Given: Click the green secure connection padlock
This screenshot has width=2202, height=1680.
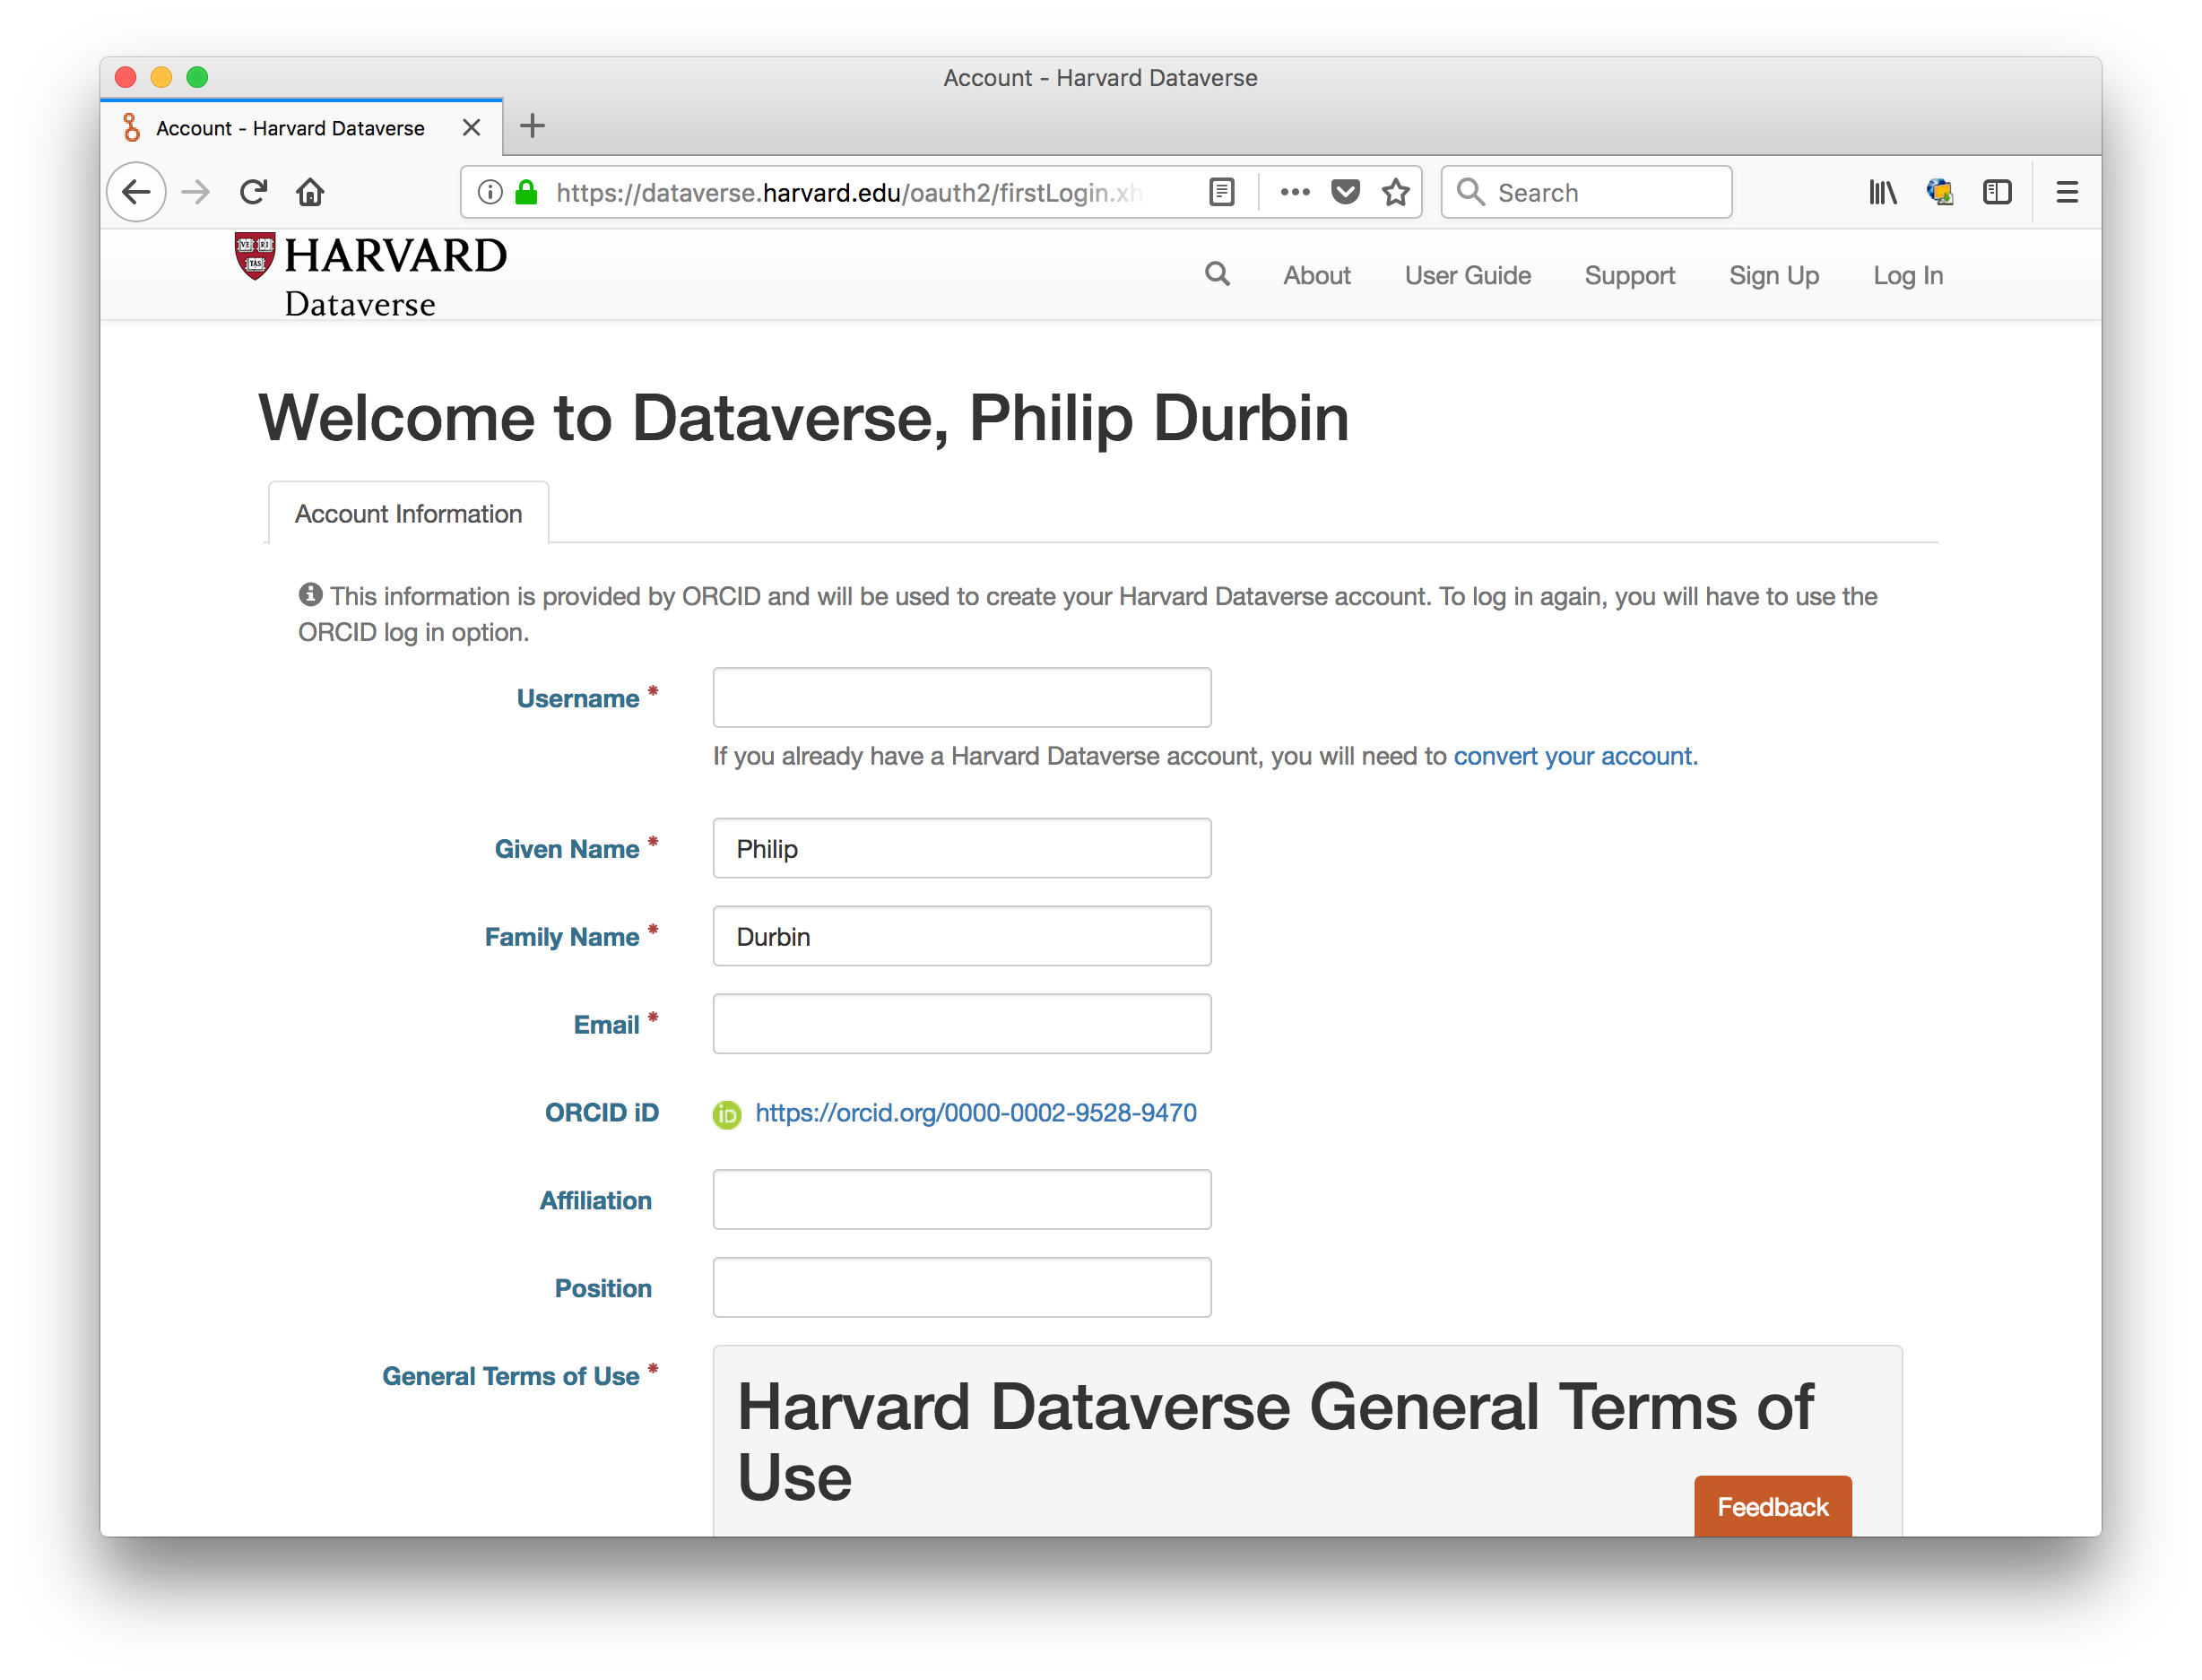Looking at the screenshot, I should (x=527, y=192).
